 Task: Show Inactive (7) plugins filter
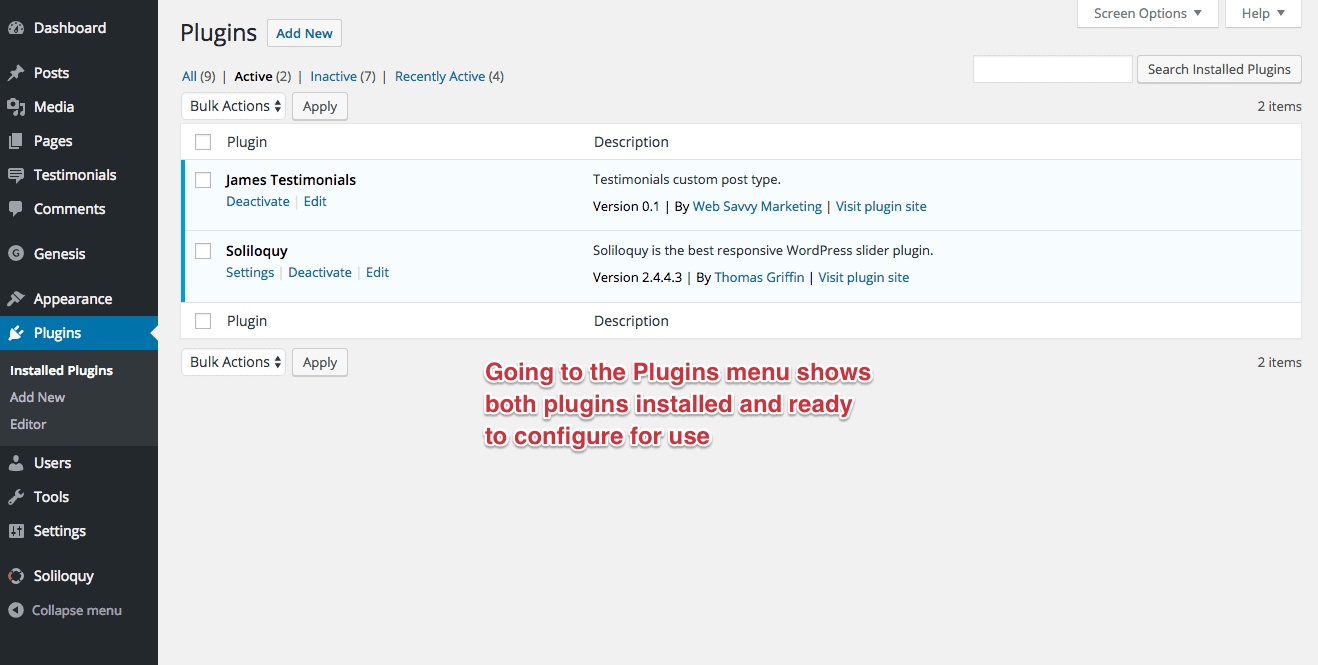[x=343, y=76]
